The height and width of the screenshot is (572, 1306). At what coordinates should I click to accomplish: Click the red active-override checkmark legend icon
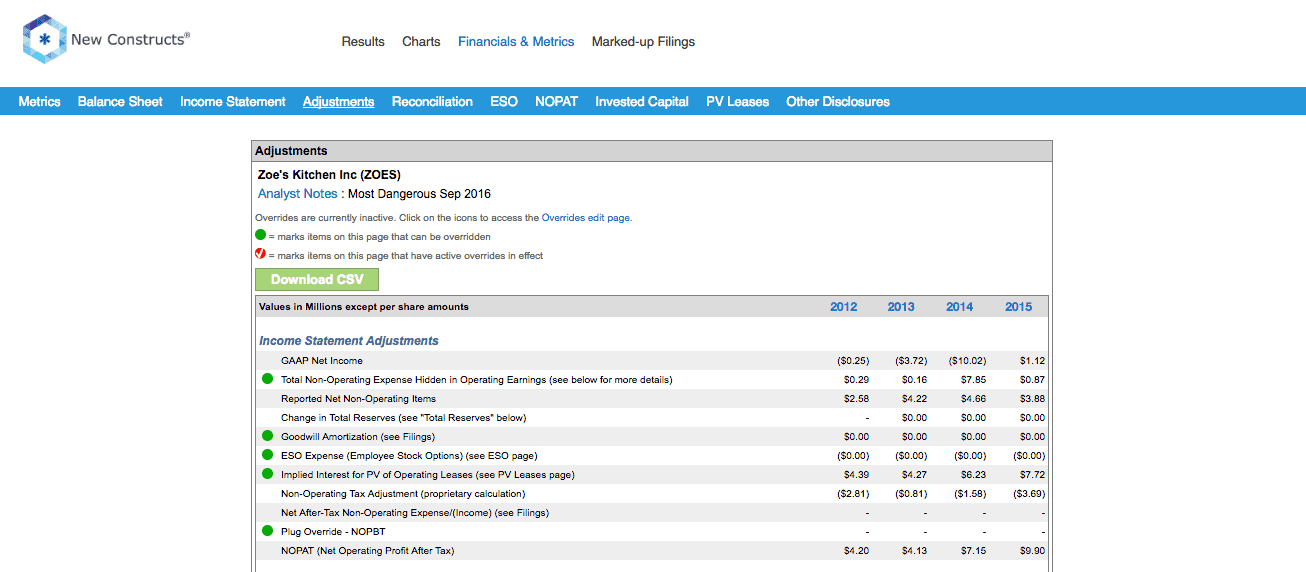pyautogui.click(x=261, y=255)
